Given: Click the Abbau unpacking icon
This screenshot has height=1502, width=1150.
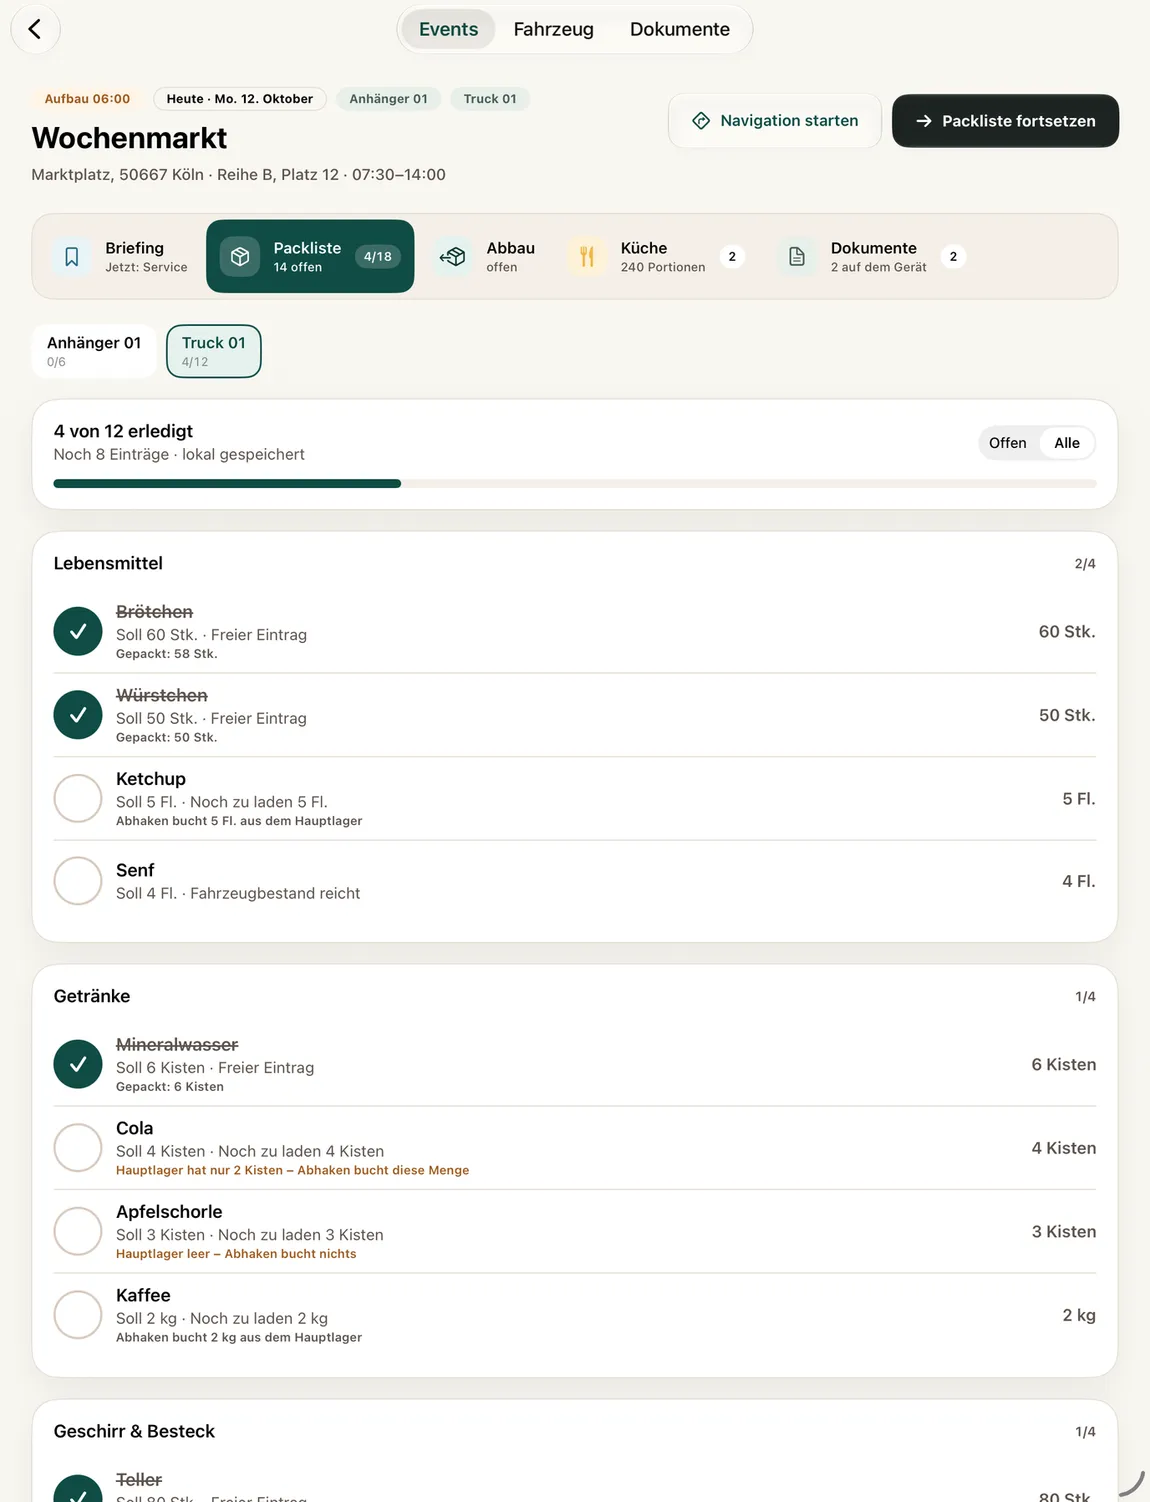Looking at the screenshot, I should click(453, 257).
